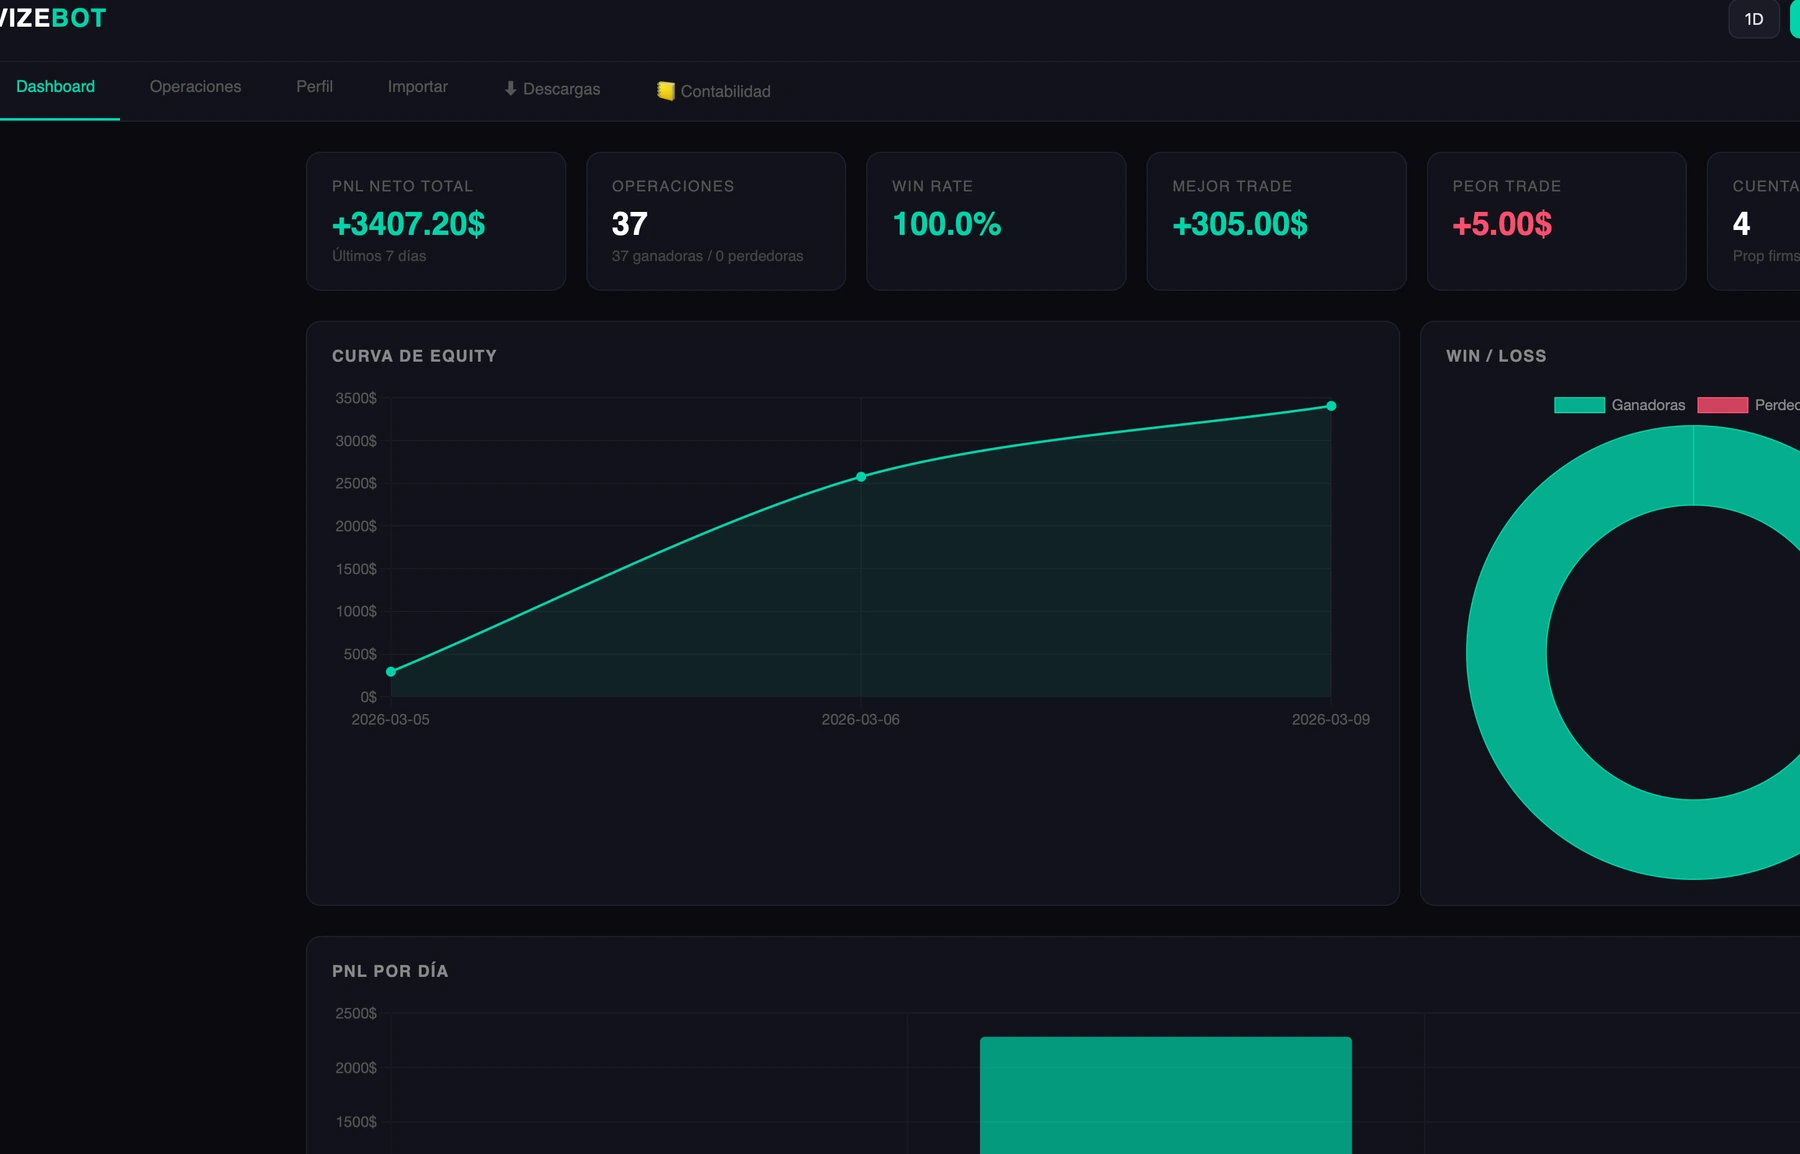Click the 3500$ equity axis label
1800x1154 pixels.
coord(356,398)
